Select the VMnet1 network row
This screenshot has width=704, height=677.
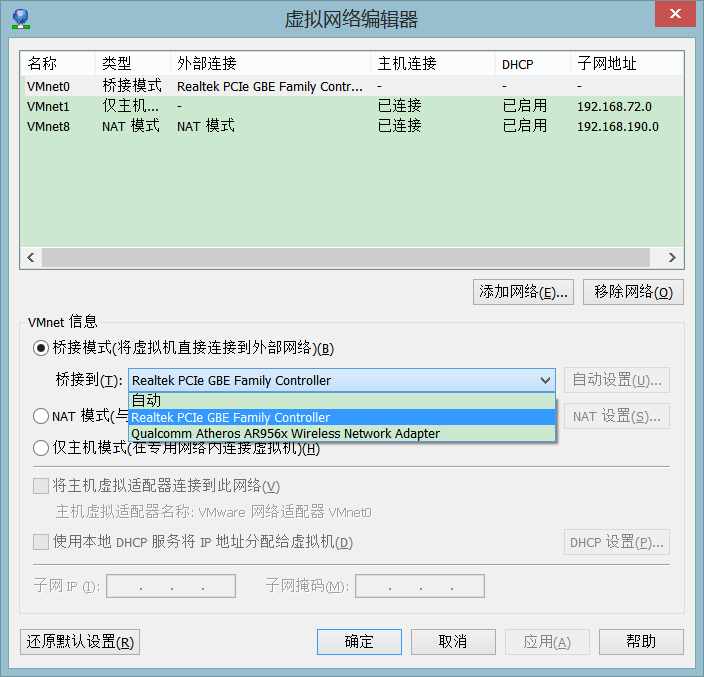pos(352,106)
